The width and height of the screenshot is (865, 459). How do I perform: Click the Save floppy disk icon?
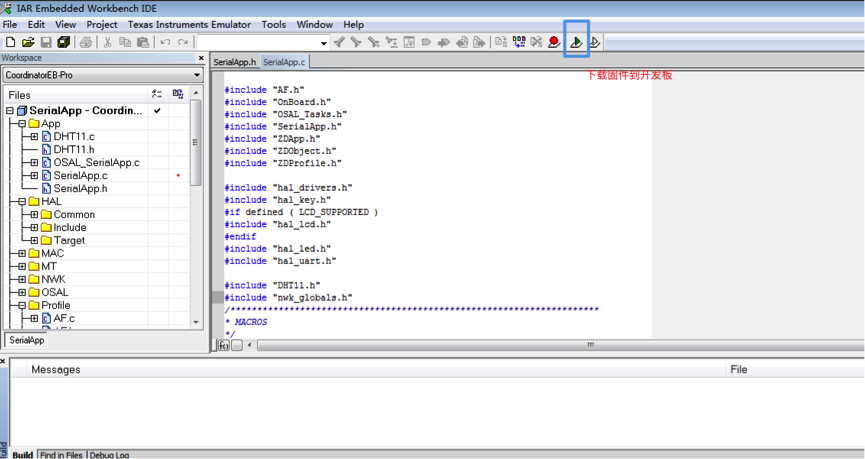tap(46, 42)
